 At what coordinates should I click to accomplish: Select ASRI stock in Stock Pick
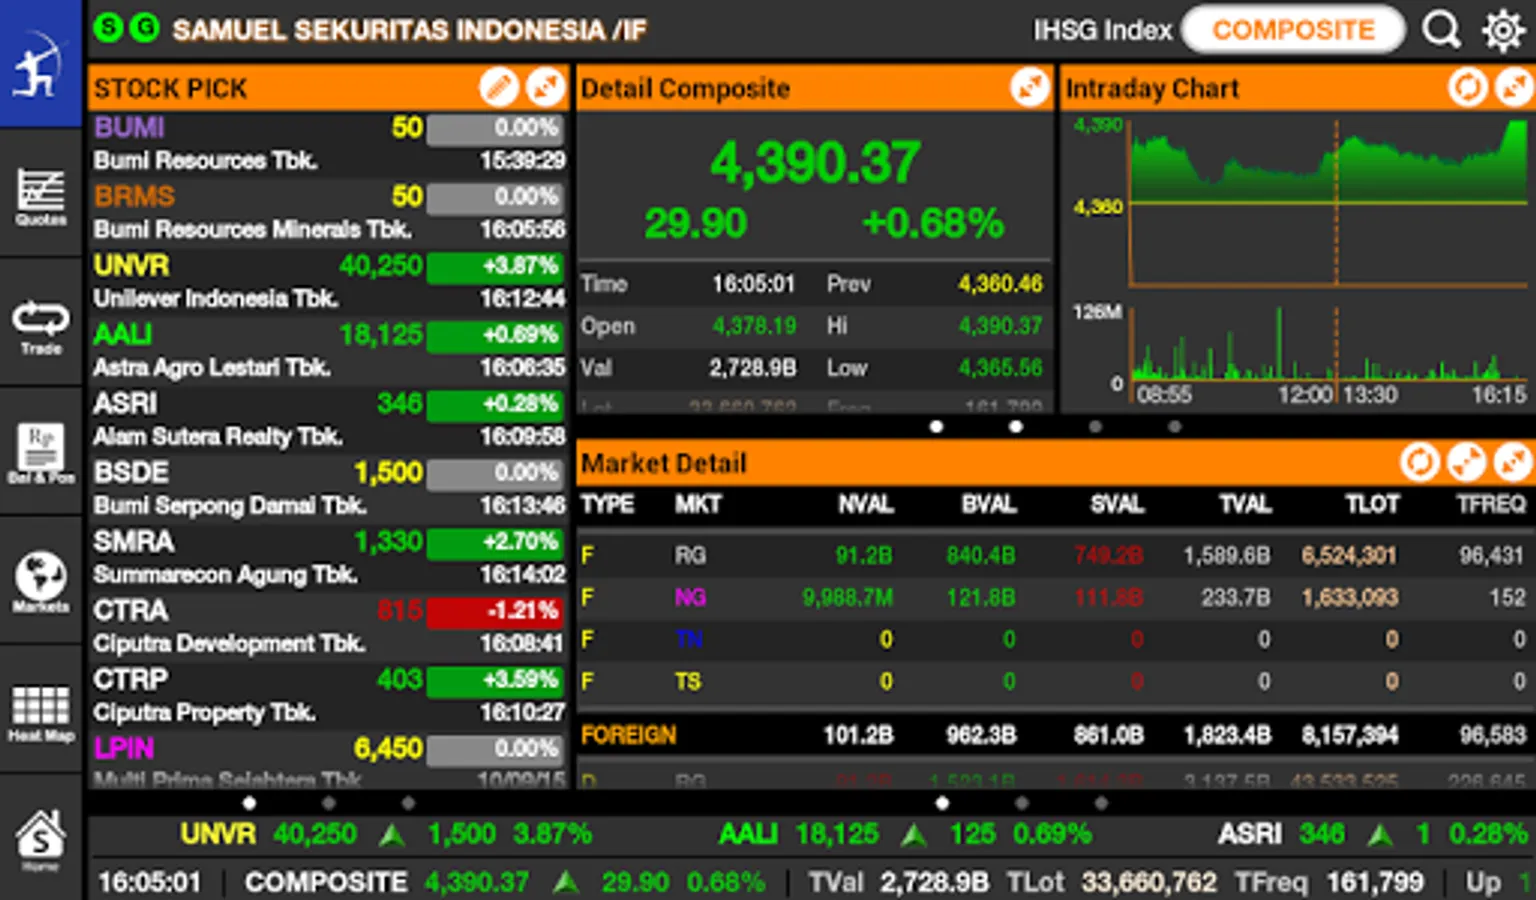[x=329, y=420]
